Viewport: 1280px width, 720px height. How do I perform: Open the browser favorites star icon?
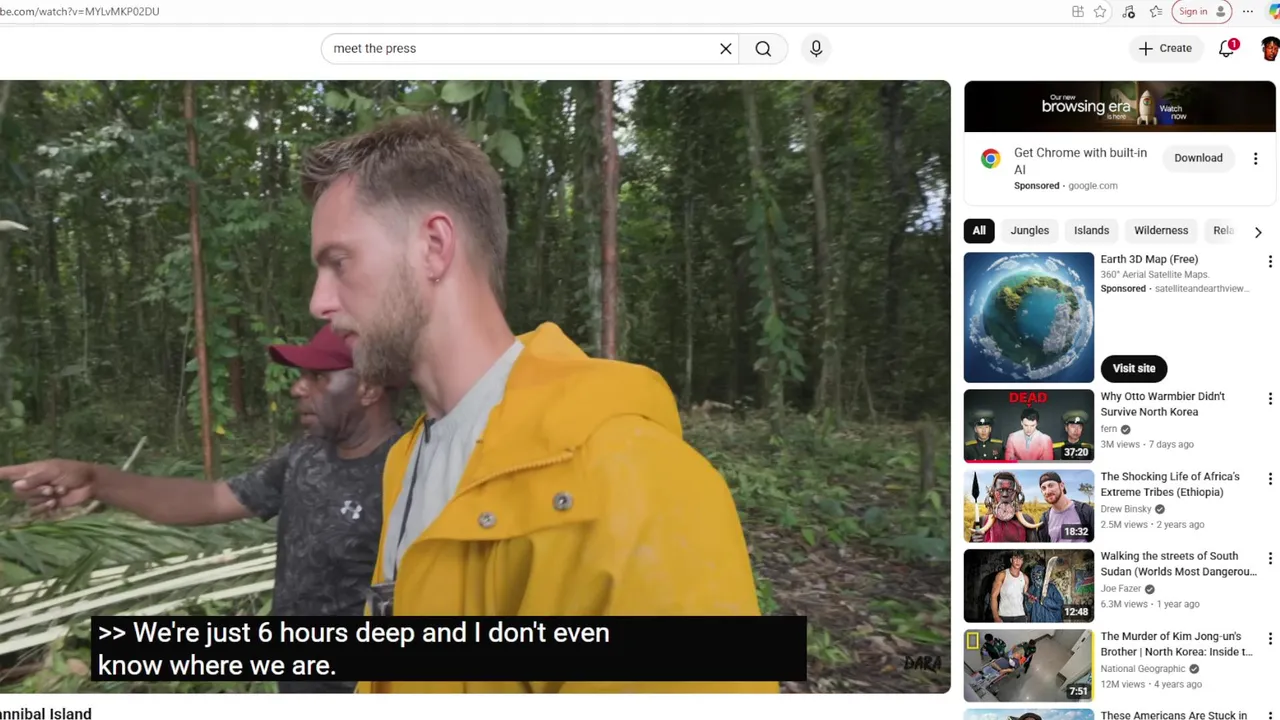(x=1100, y=12)
